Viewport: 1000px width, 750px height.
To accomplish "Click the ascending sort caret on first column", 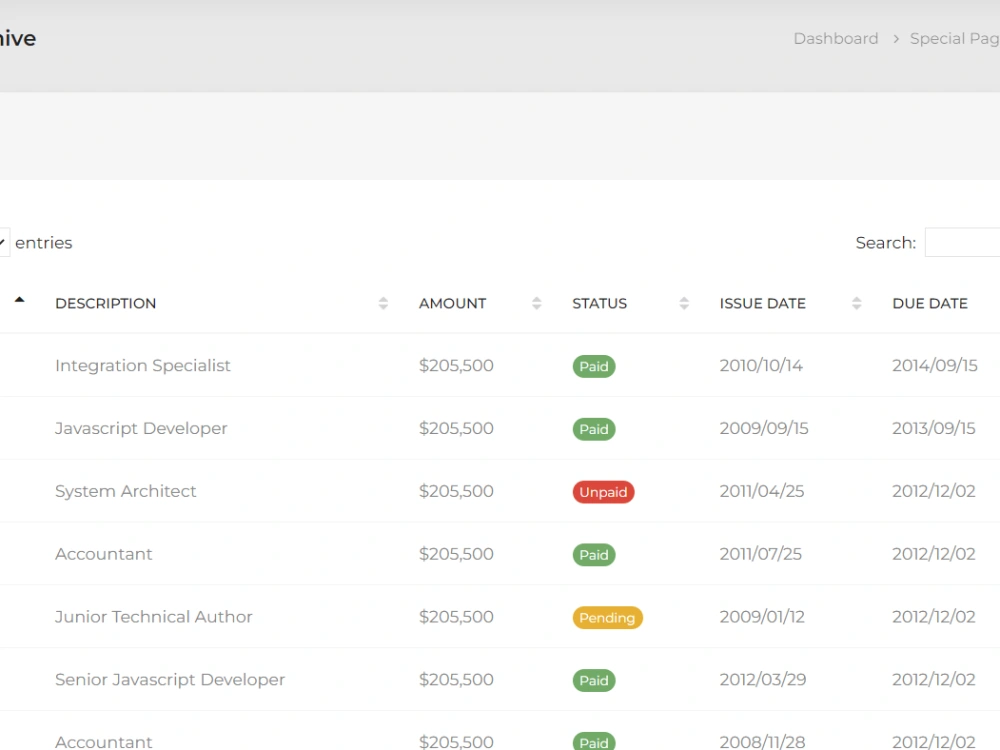I will [x=18, y=297].
